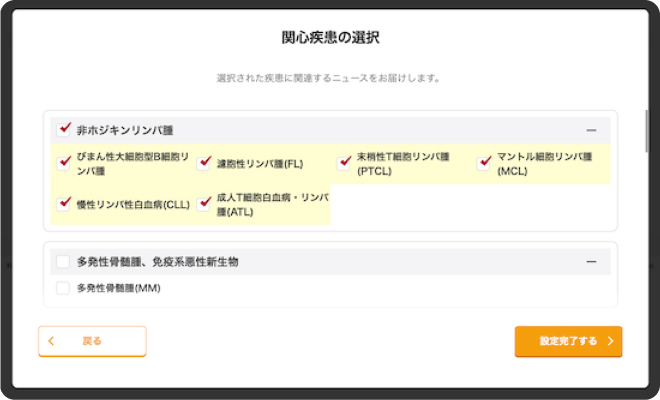Viewport: 660px width, 400px height.
Task: Check the 多発性骨髄腫、免疫系悪性新生物 group checkbox
Action: [x=64, y=262]
